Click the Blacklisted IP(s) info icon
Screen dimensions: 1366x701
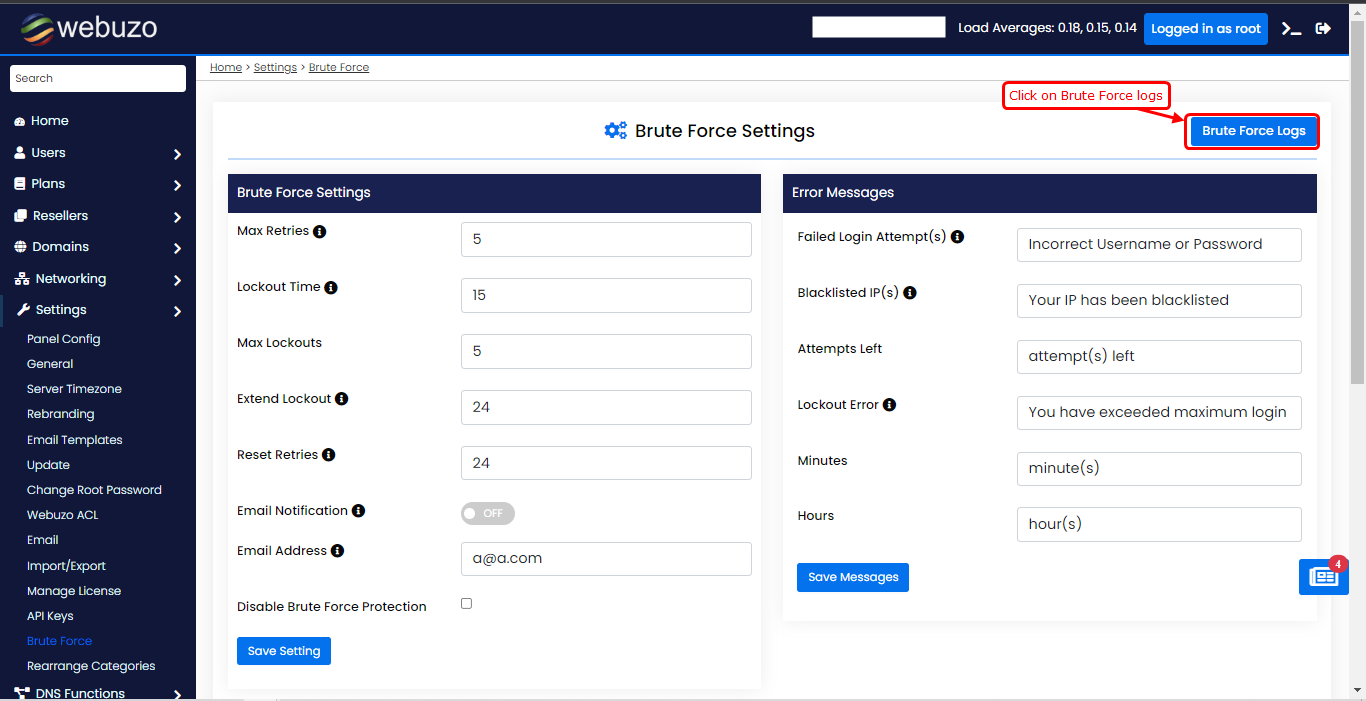pos(910,293)
